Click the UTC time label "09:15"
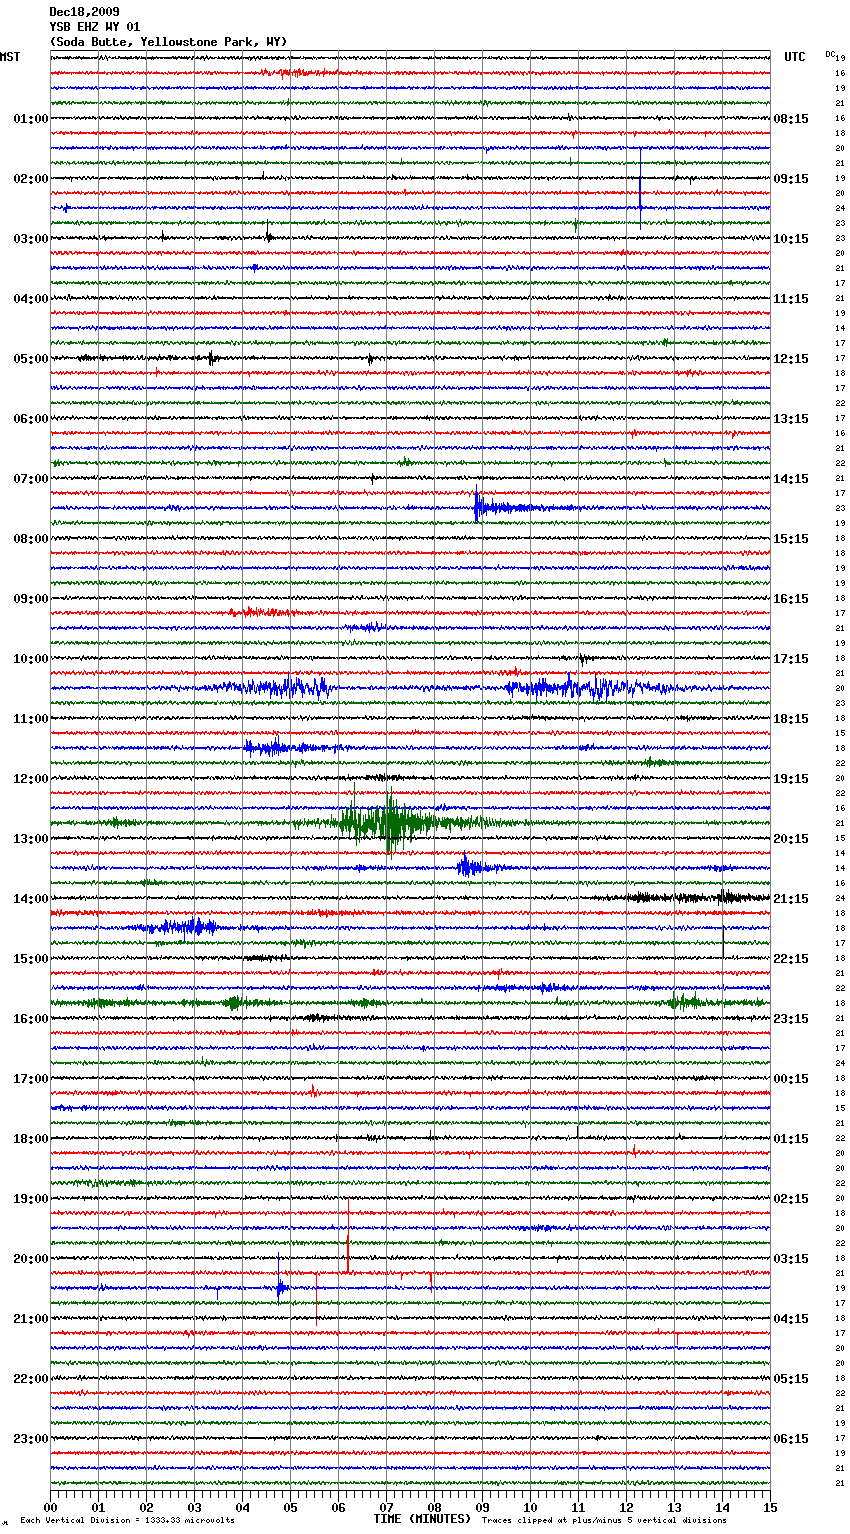 coord(791,179)
